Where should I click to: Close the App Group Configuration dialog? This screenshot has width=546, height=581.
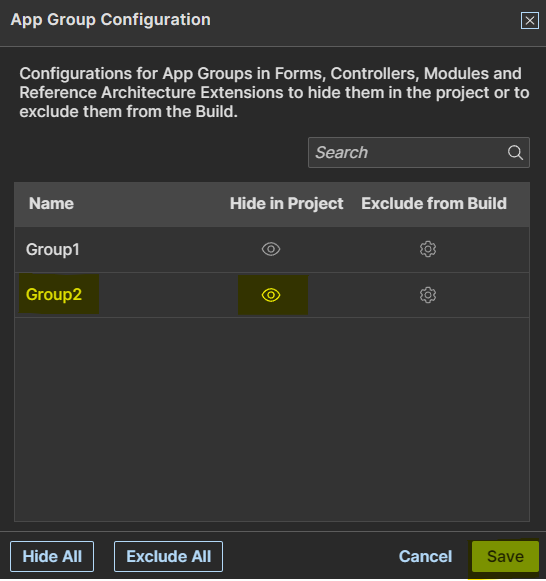coord(530,20)
